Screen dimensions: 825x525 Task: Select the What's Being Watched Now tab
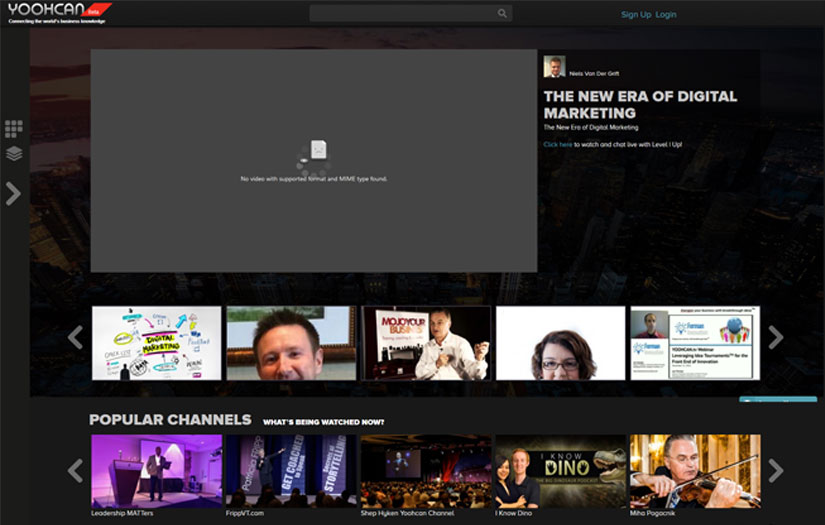pos(324,422)
